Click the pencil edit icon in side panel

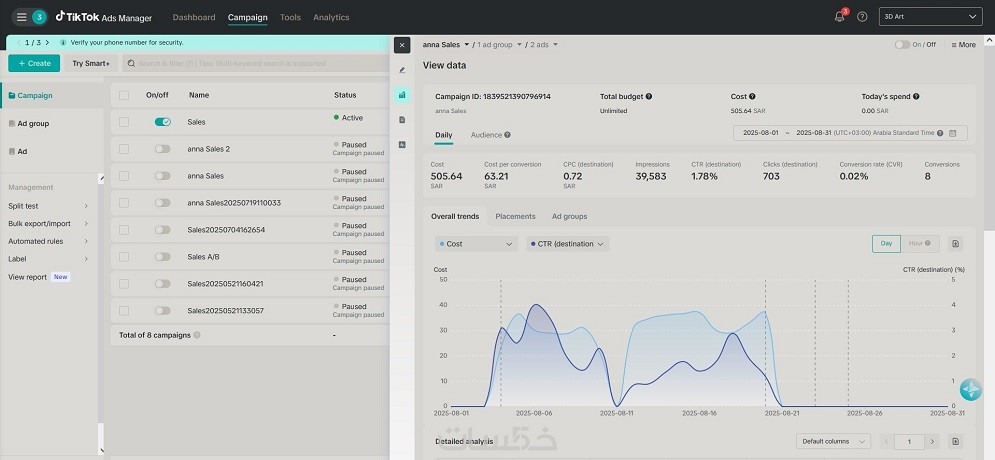pos(402,70)
